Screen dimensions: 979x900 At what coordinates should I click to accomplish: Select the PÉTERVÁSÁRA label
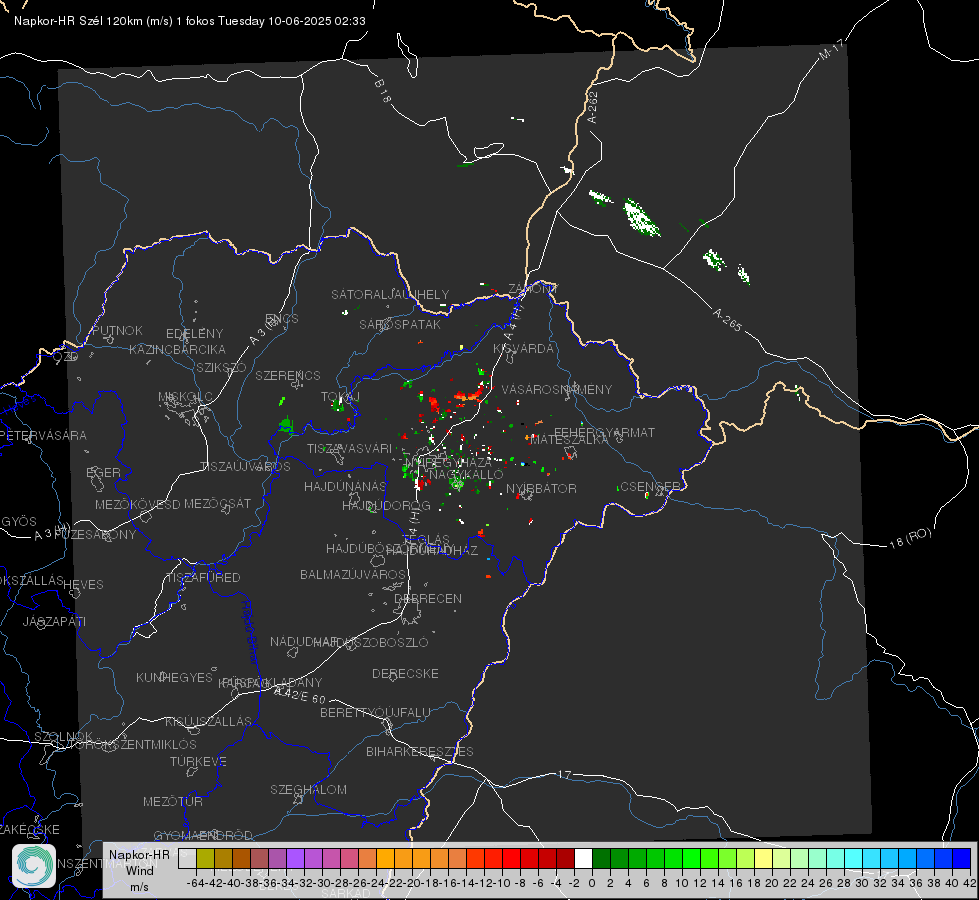click(44, 435)
